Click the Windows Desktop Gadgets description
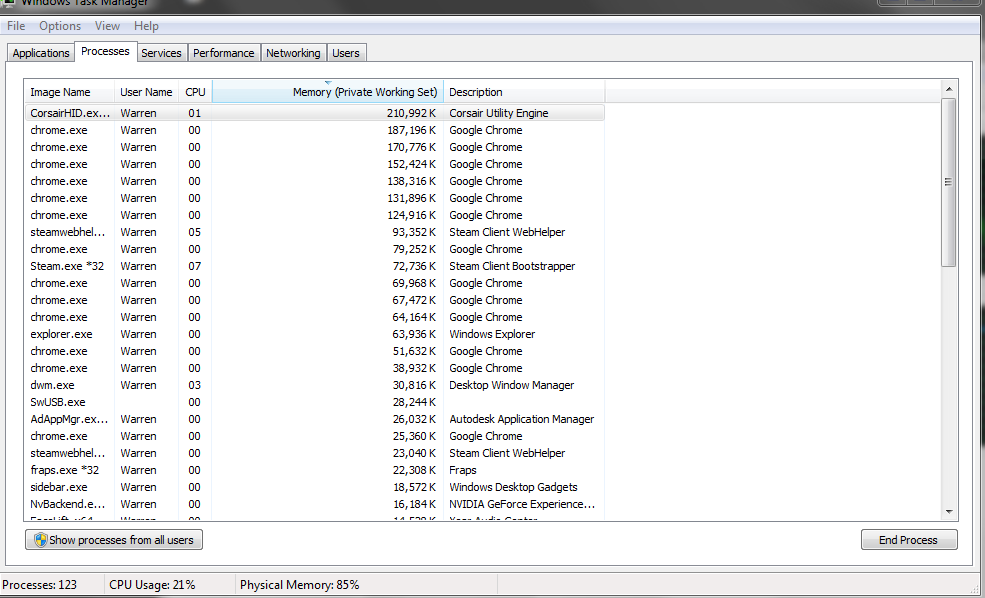The height and width of the screenshot is (598, 985). click(513, 486)
